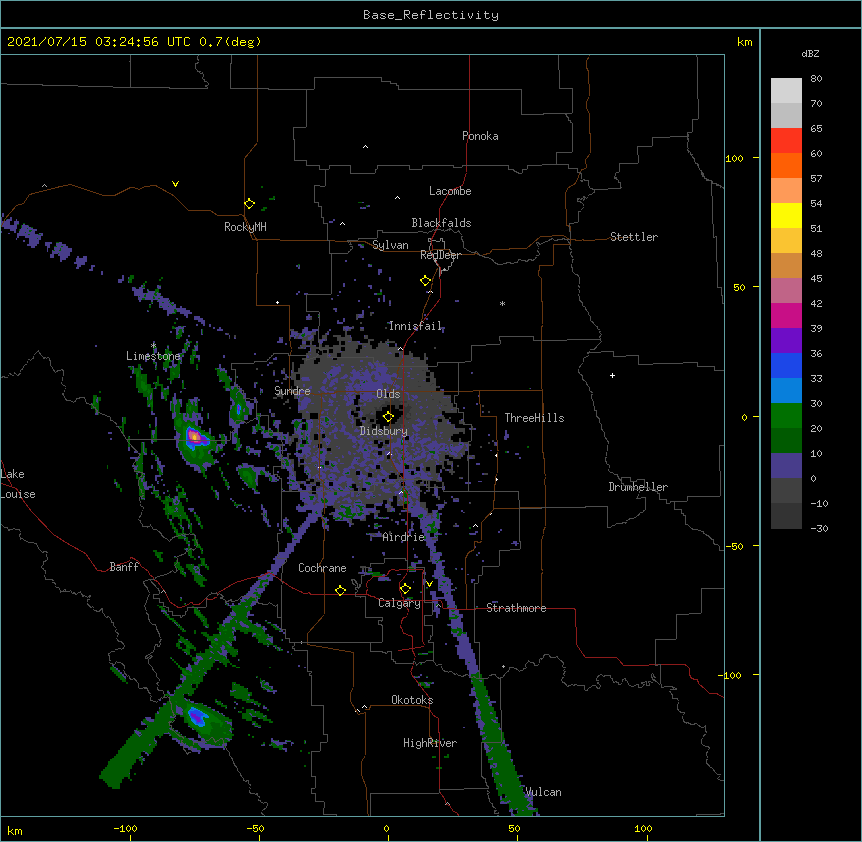This screenshot has width=862, height=842.
Task: Pick the slate blue swatch above 0 dBZ
Action: (x=786, y=466)
